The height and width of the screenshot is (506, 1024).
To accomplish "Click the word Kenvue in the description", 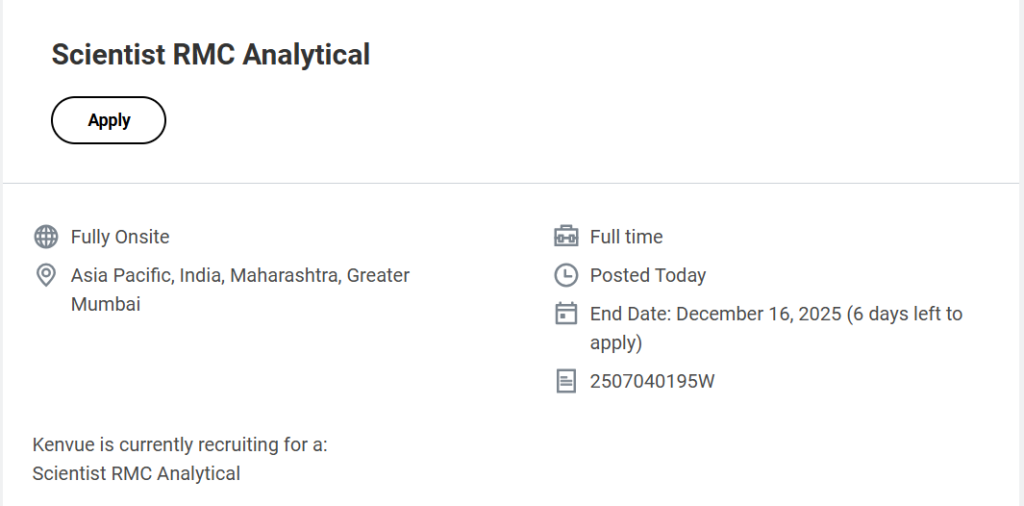I will tap(62, 444).
